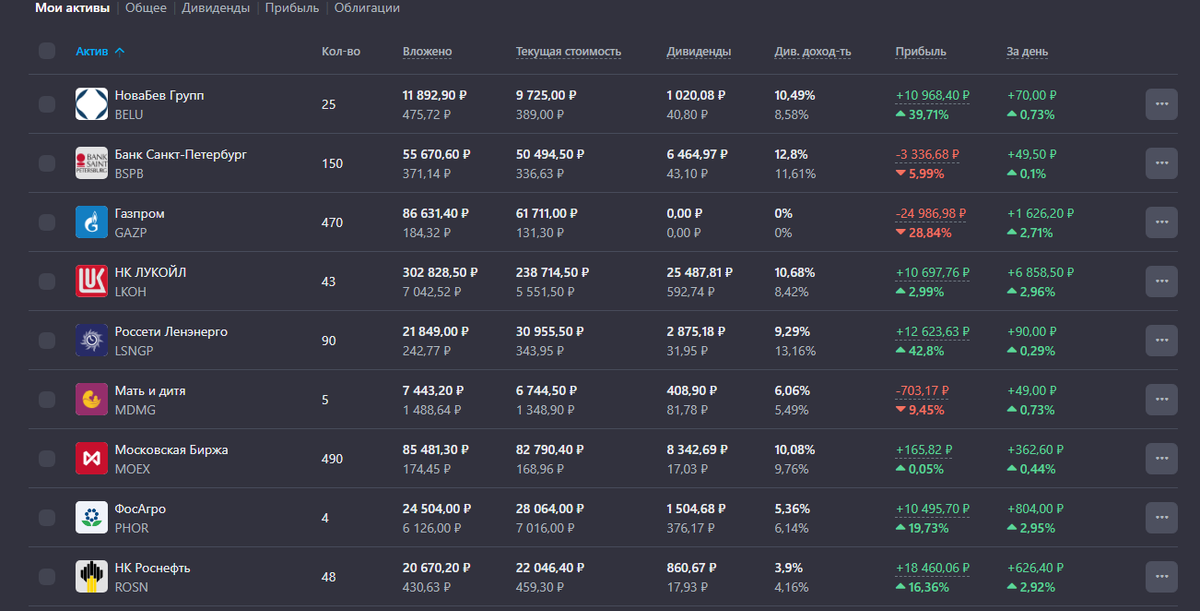
Task: Click dividend yield 9,29% value
Action: tap(792, 331)
